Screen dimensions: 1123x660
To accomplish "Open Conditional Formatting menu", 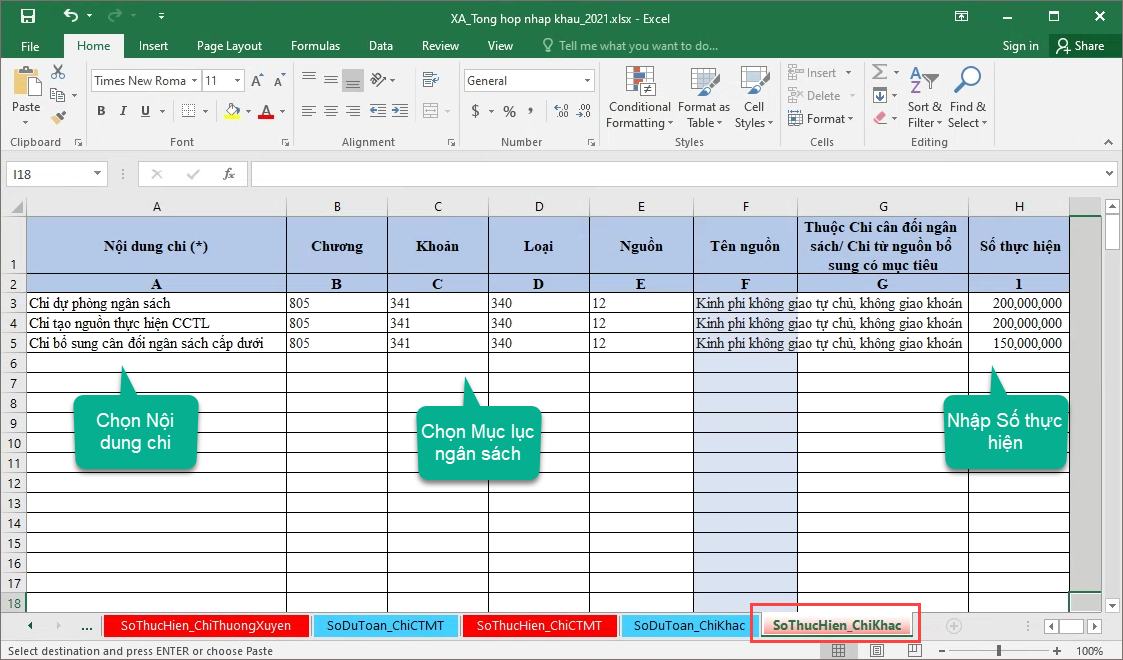I will 639,99.
